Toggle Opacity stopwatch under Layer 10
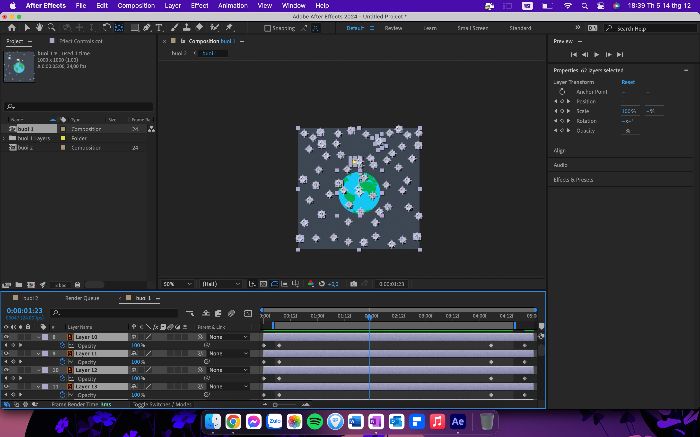Image resolution: width=700 pixels, height=437 pixels. [62, 345]
